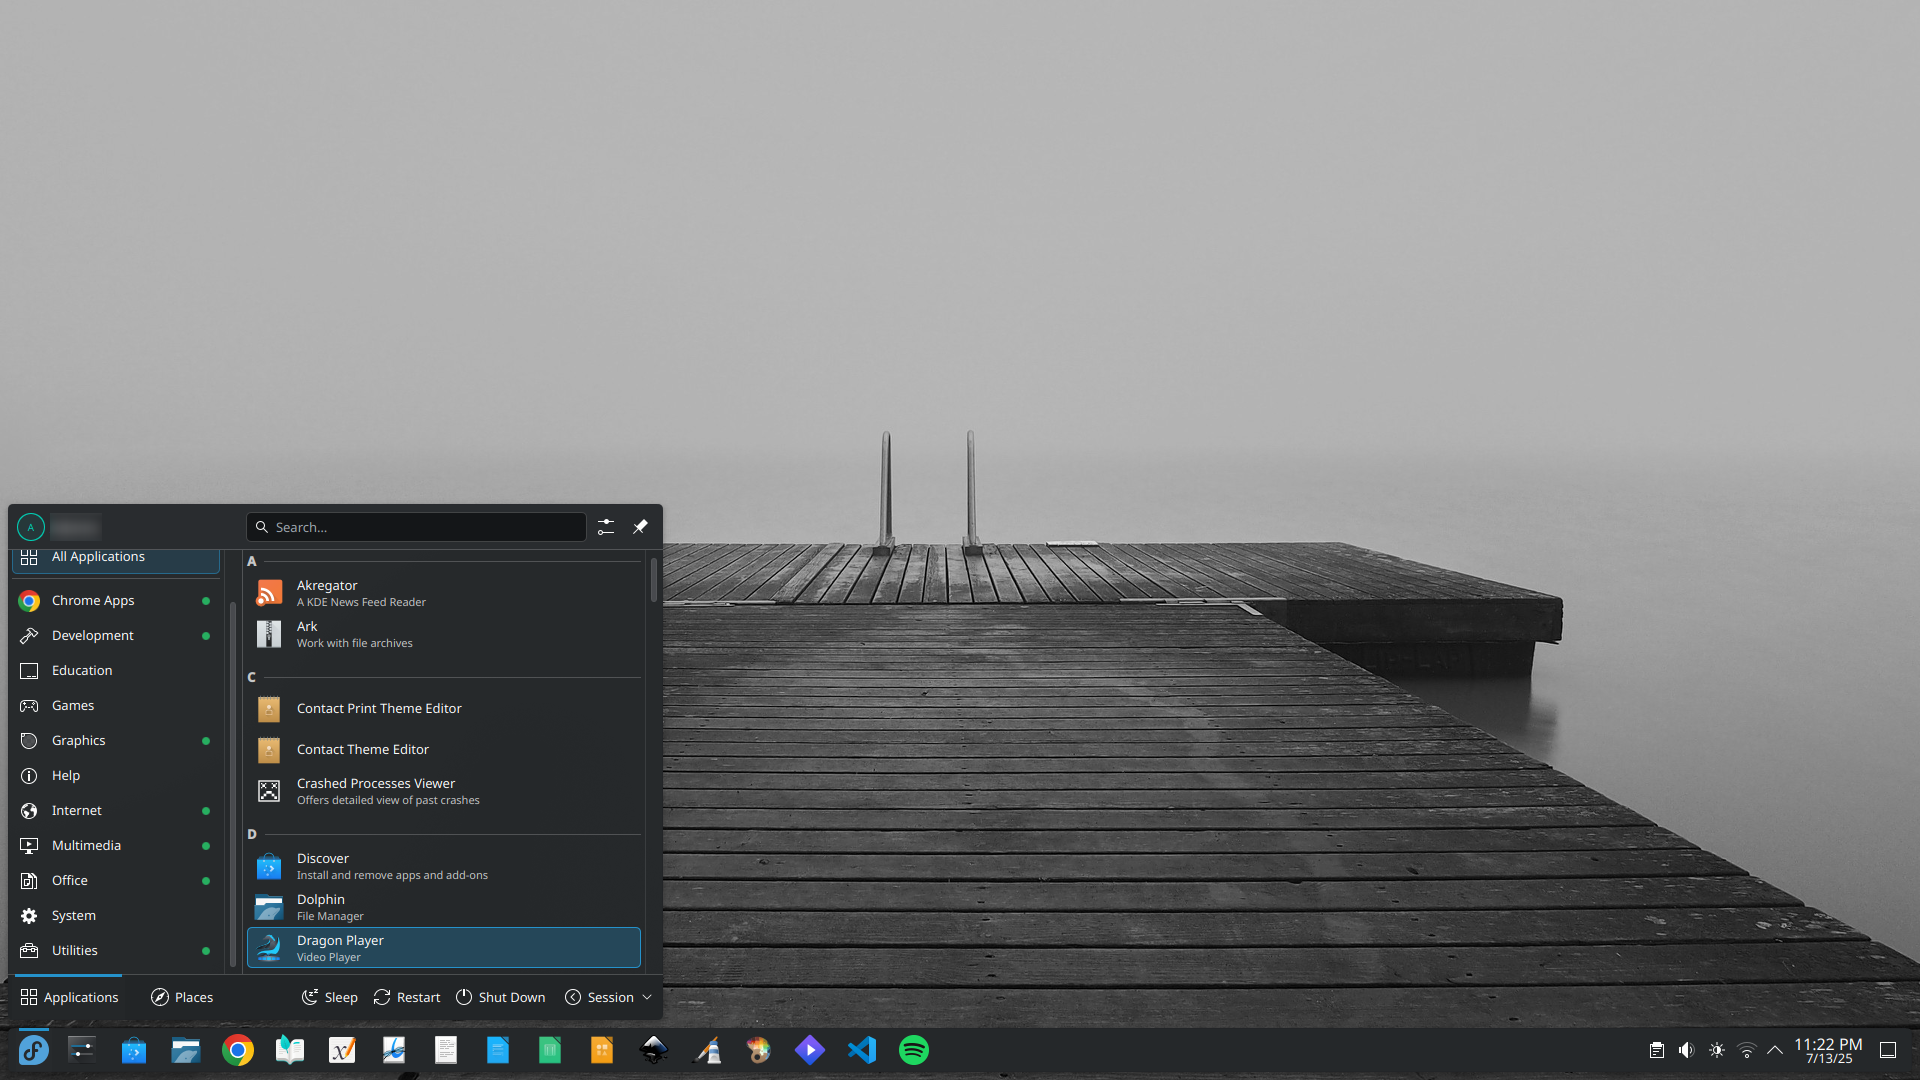
Task: Launch Akregator from the app list
Action: [x=444, y=593]
